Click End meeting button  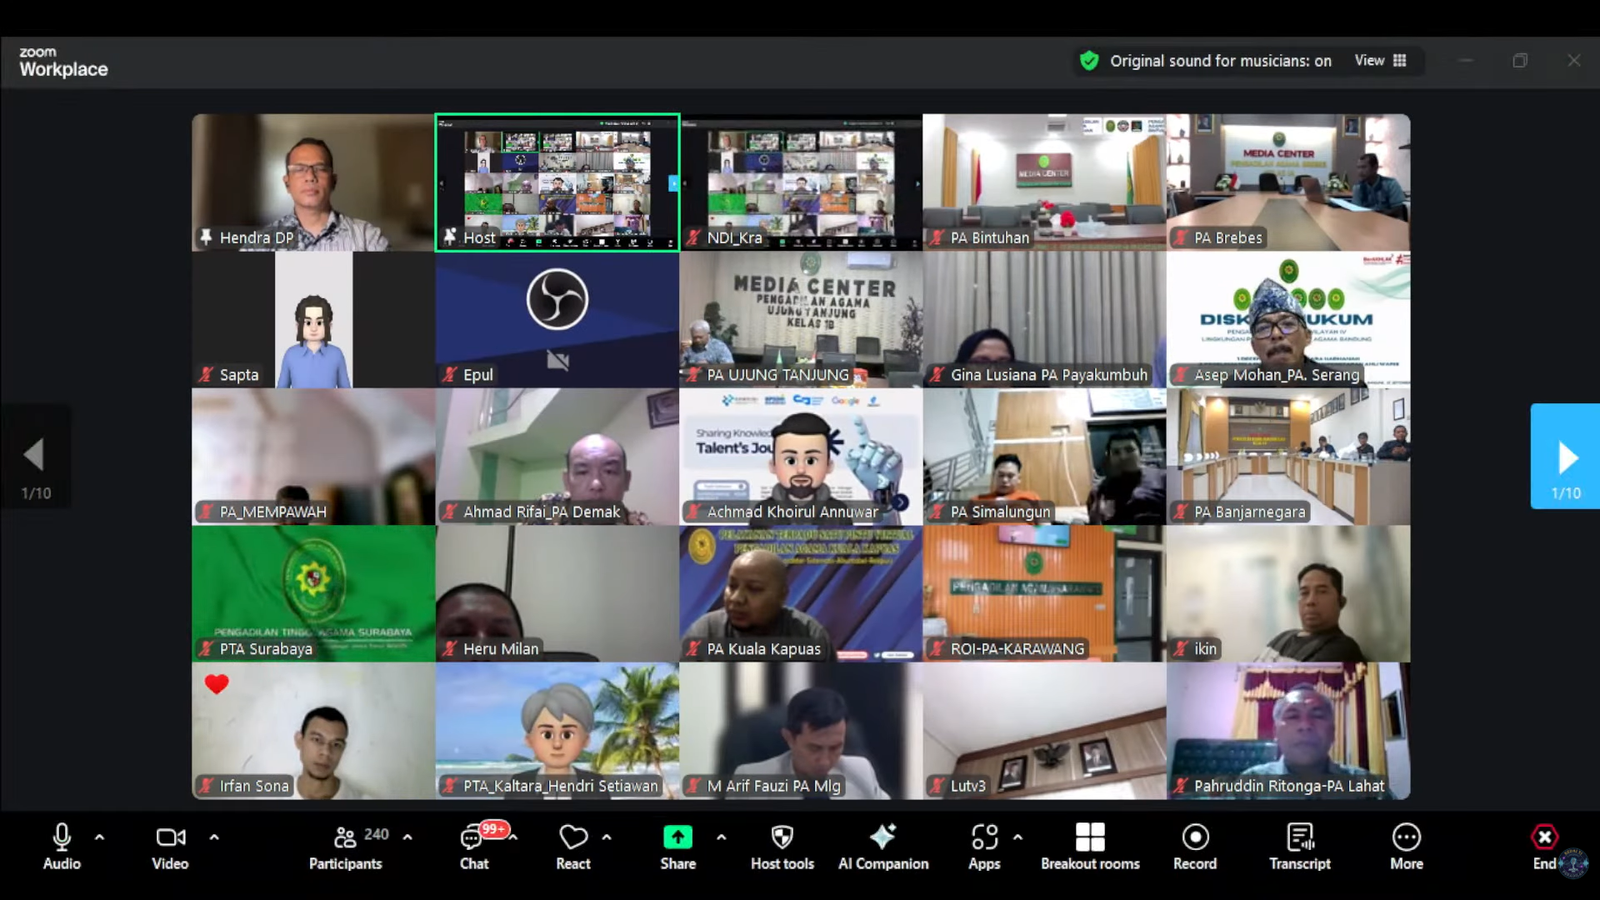(x=1544, y=847)
